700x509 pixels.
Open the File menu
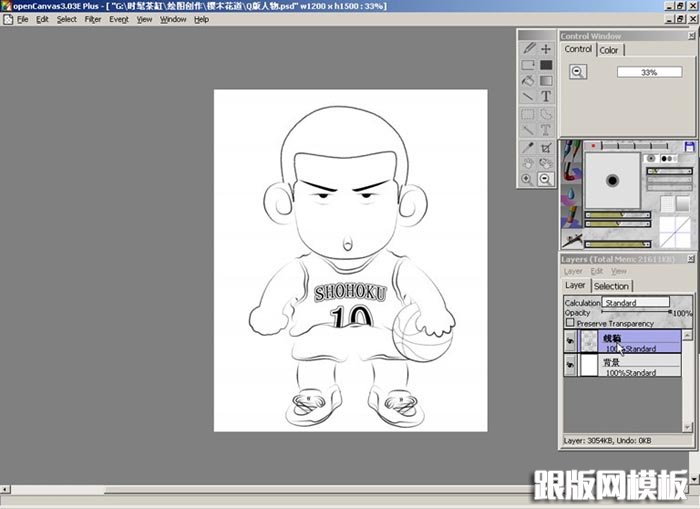tap(22, 20)
